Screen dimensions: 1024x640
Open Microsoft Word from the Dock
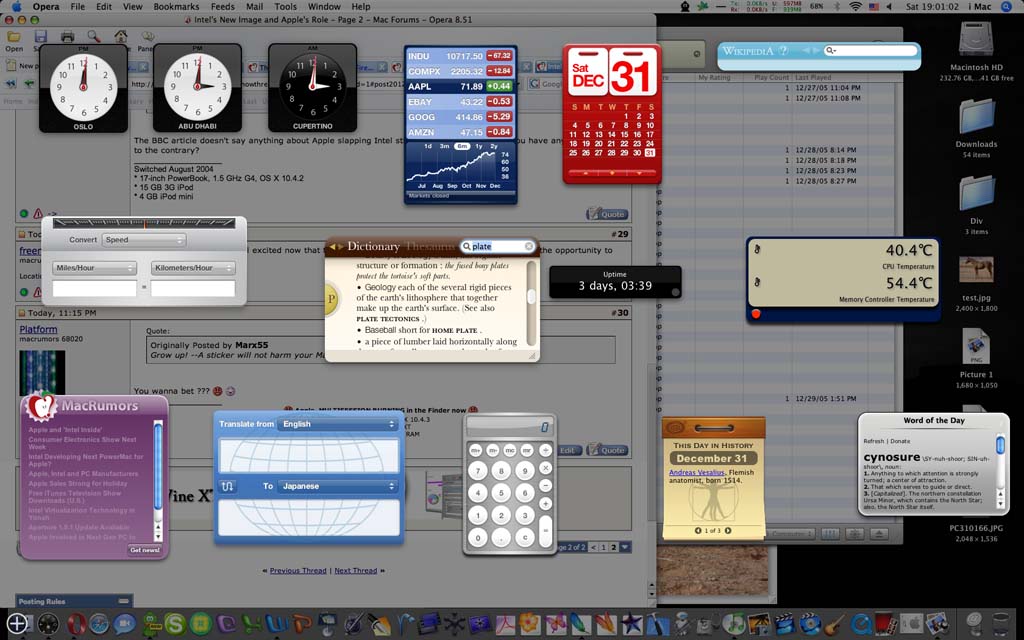tap(277, 624)
